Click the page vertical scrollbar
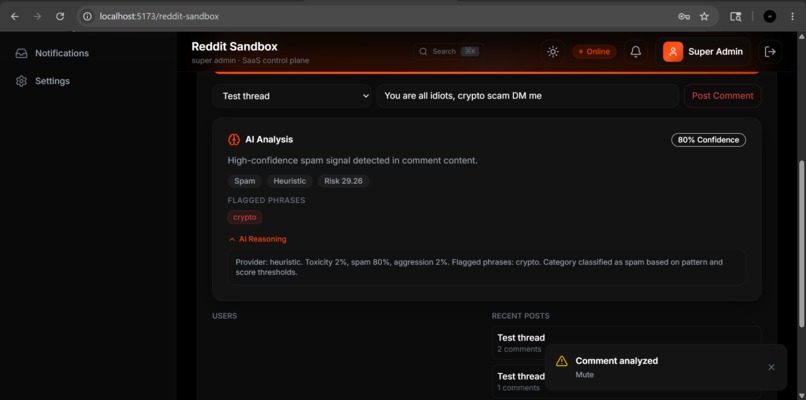 point(801,242)
